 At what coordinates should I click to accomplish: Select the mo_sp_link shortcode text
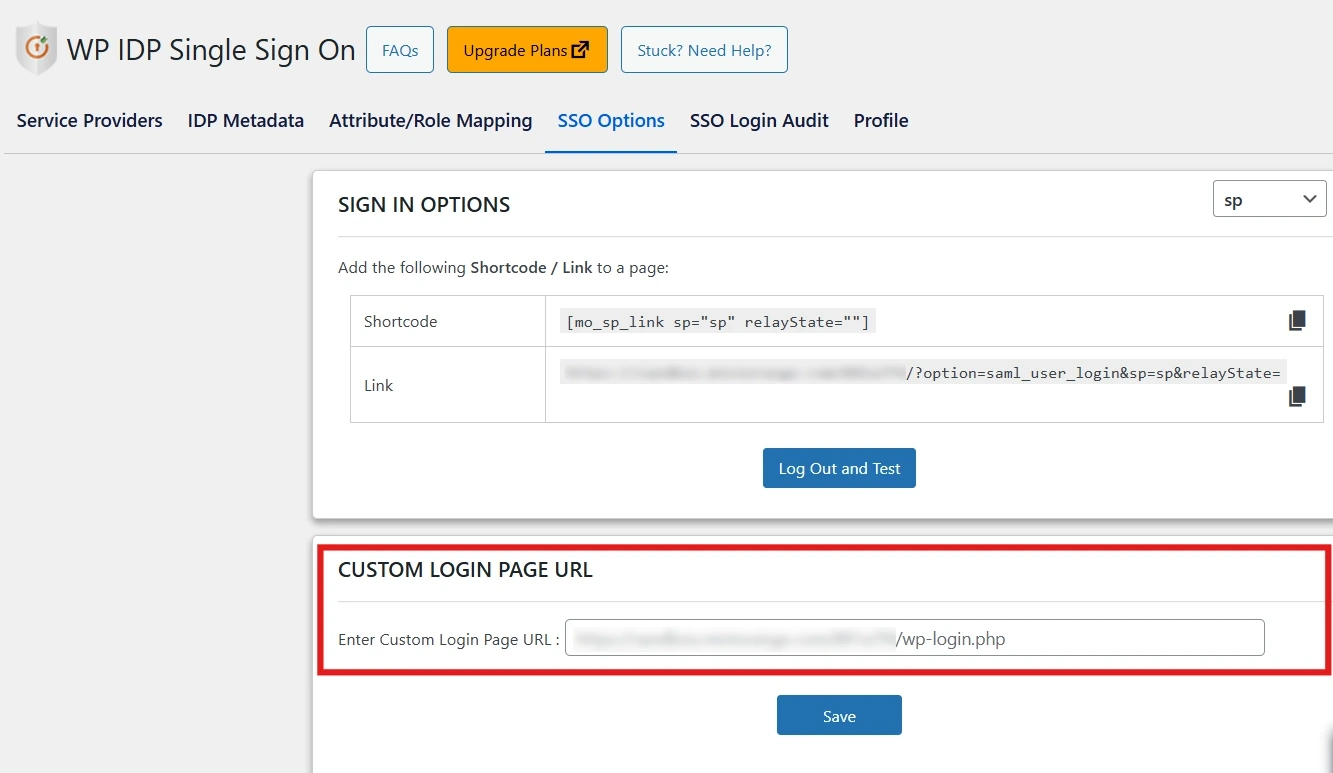pyautogui.click(x=717, y=322)
